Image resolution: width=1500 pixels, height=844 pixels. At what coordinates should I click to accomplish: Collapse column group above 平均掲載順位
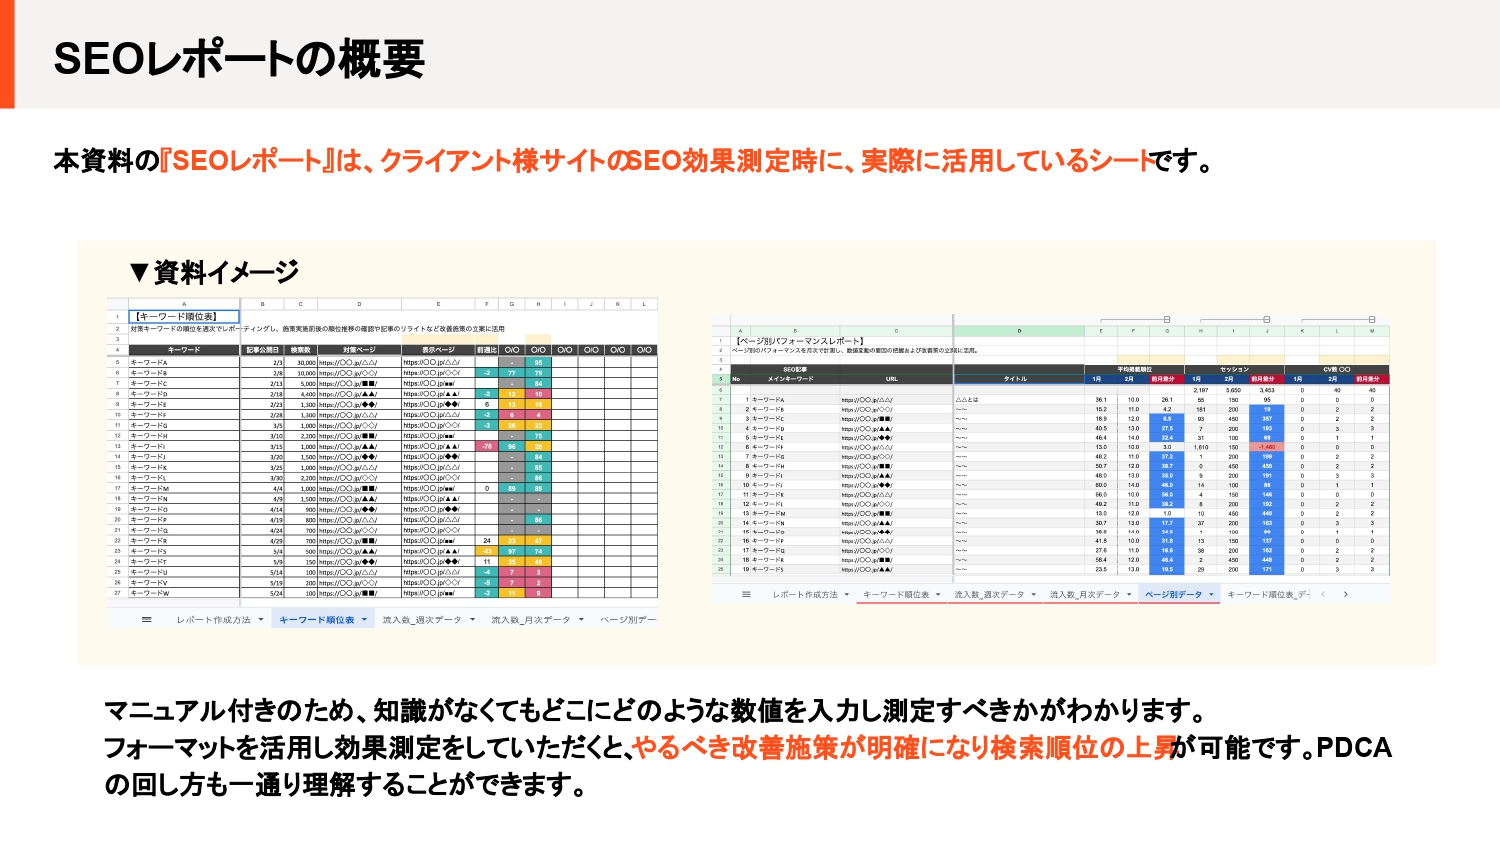[1167, 319]
